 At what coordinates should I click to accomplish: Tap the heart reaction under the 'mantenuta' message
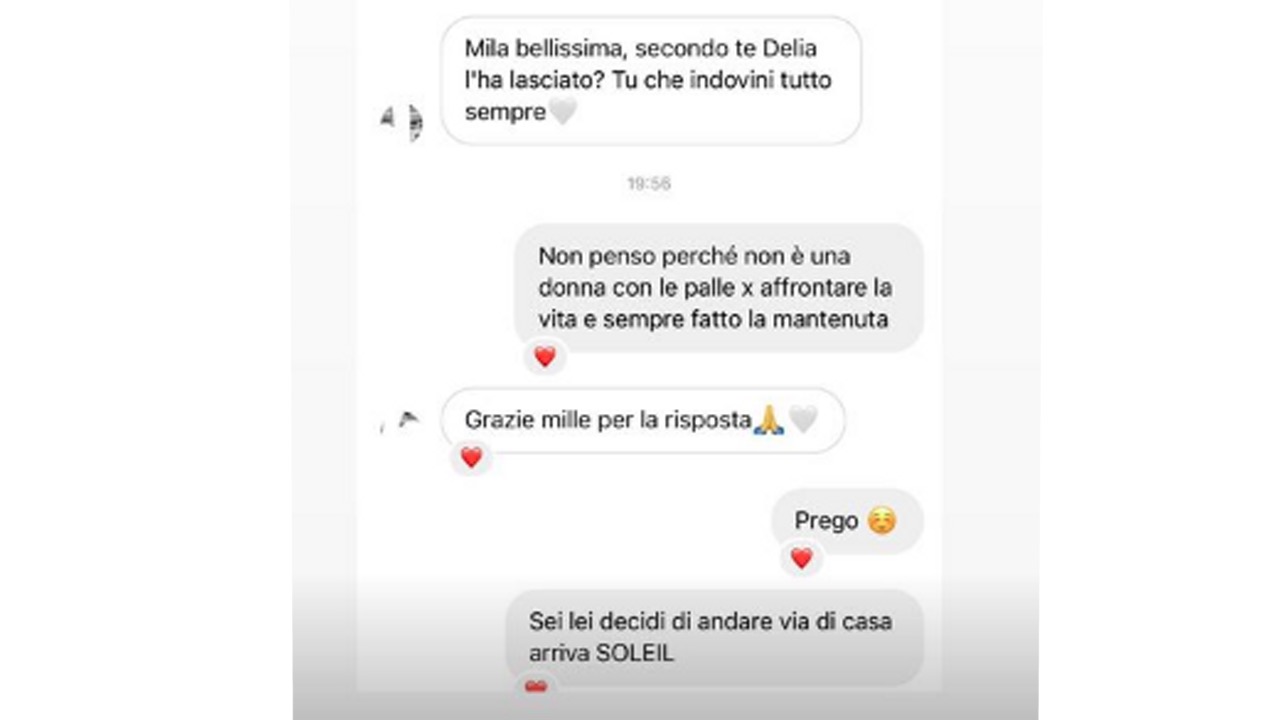click(544, 356)
